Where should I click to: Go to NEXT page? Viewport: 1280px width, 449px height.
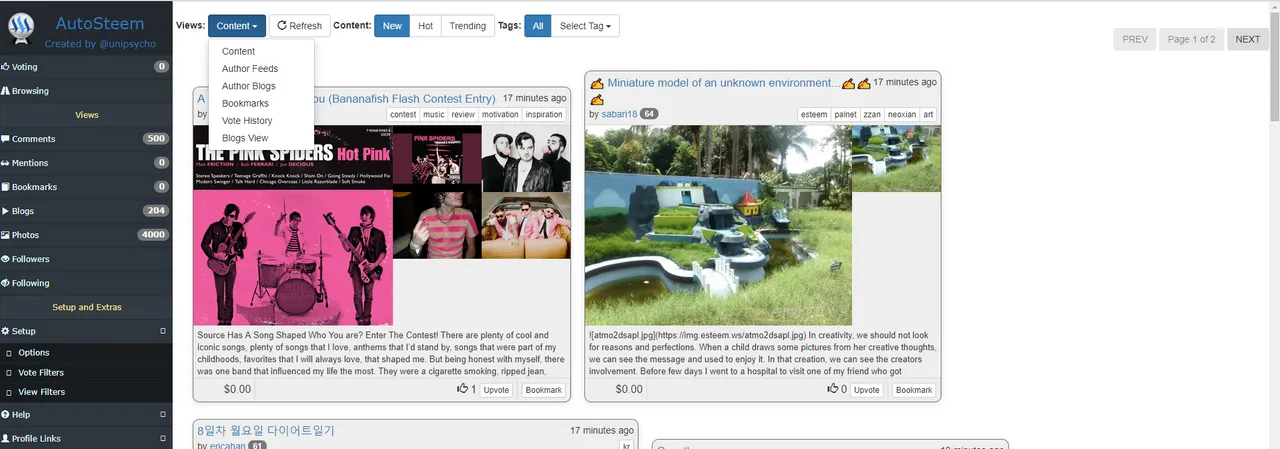pyautogui.click(x=1248, y=39)
